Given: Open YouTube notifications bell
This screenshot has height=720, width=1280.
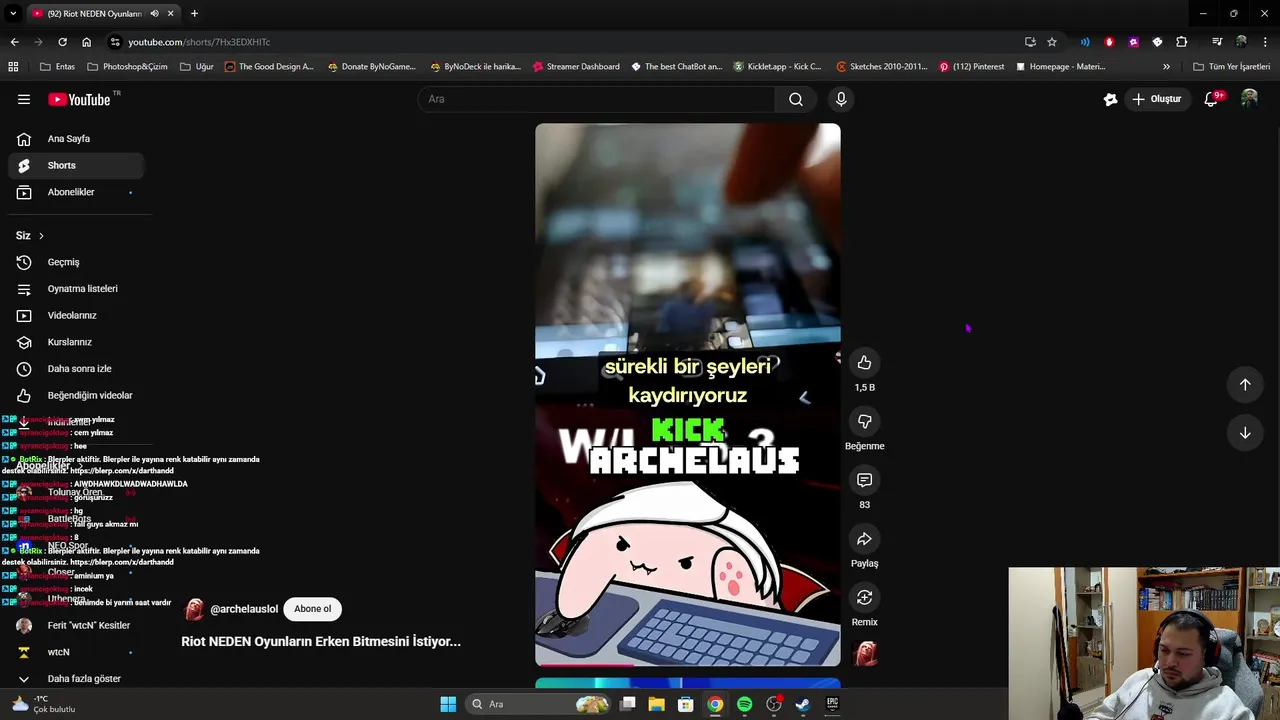Looking at the screenshot, I should tap(1211, 99).
